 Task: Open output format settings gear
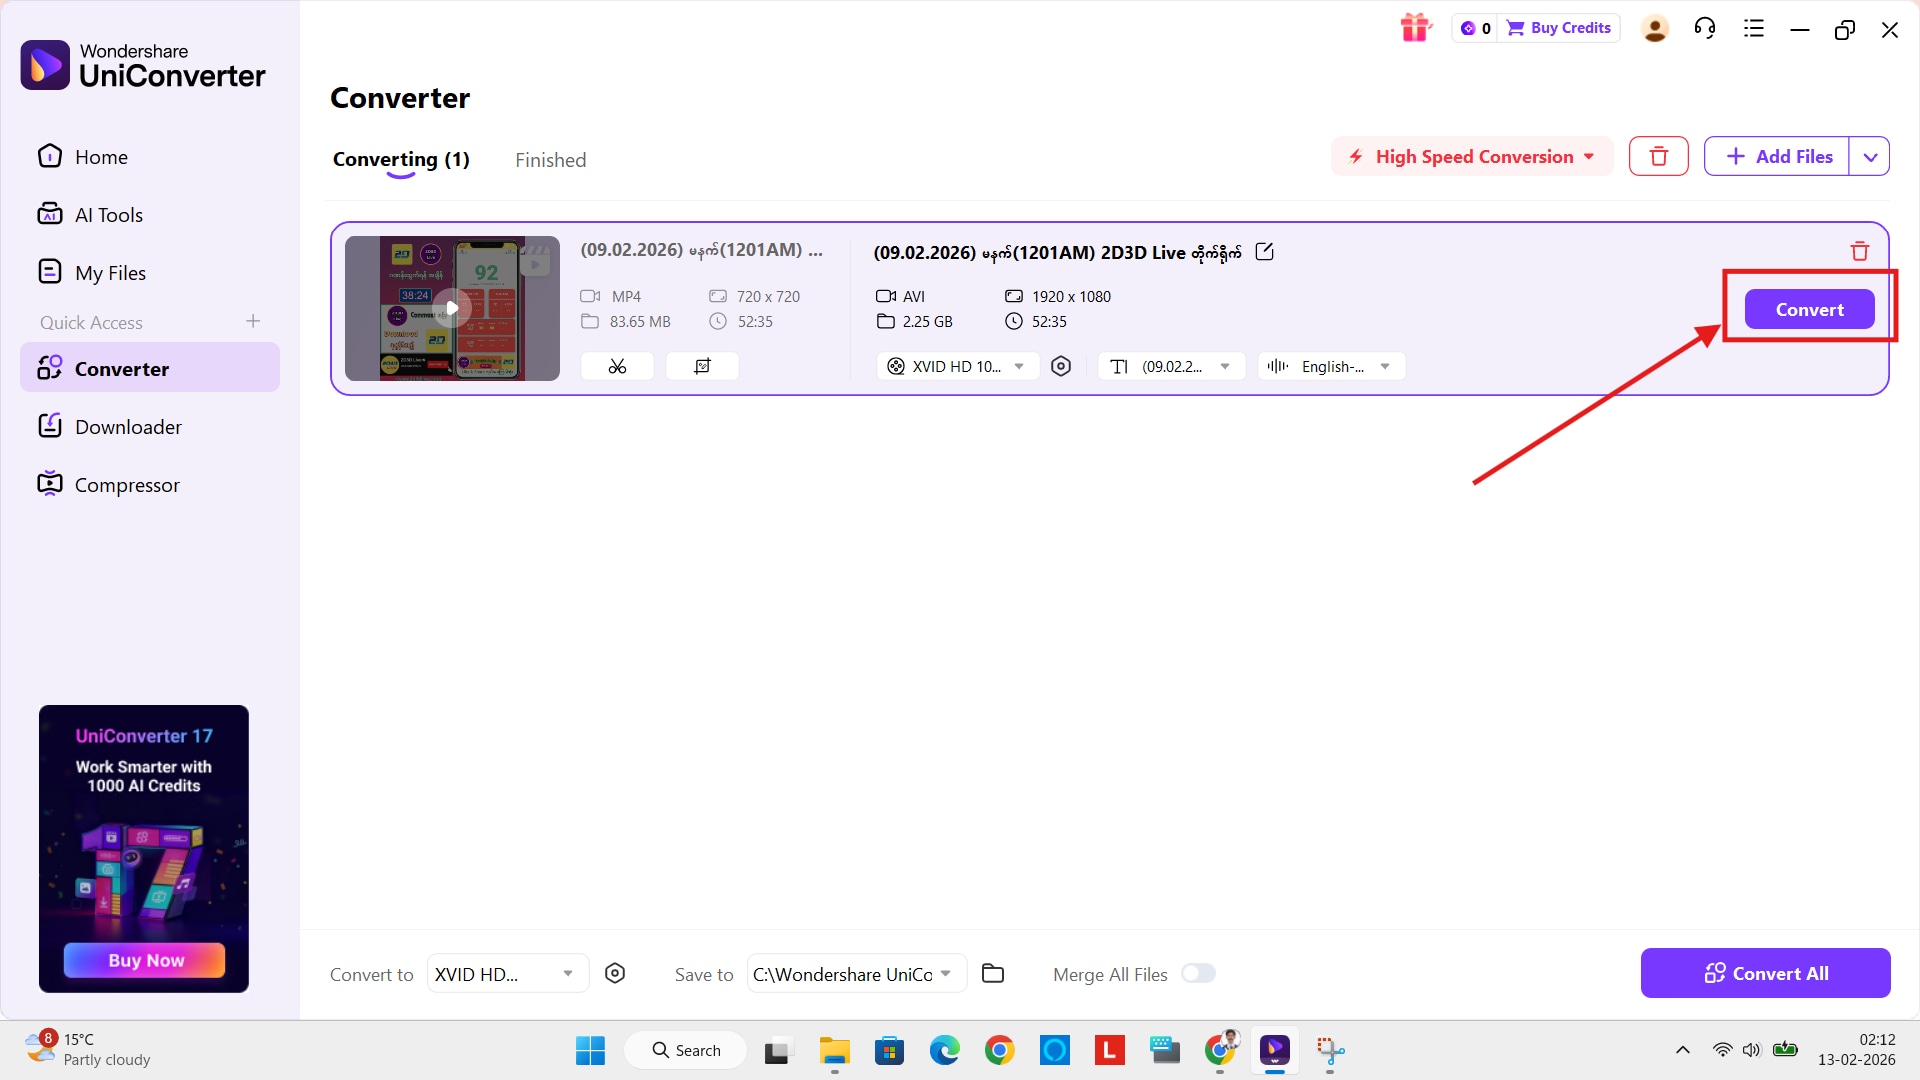(x=1061, y=366)
